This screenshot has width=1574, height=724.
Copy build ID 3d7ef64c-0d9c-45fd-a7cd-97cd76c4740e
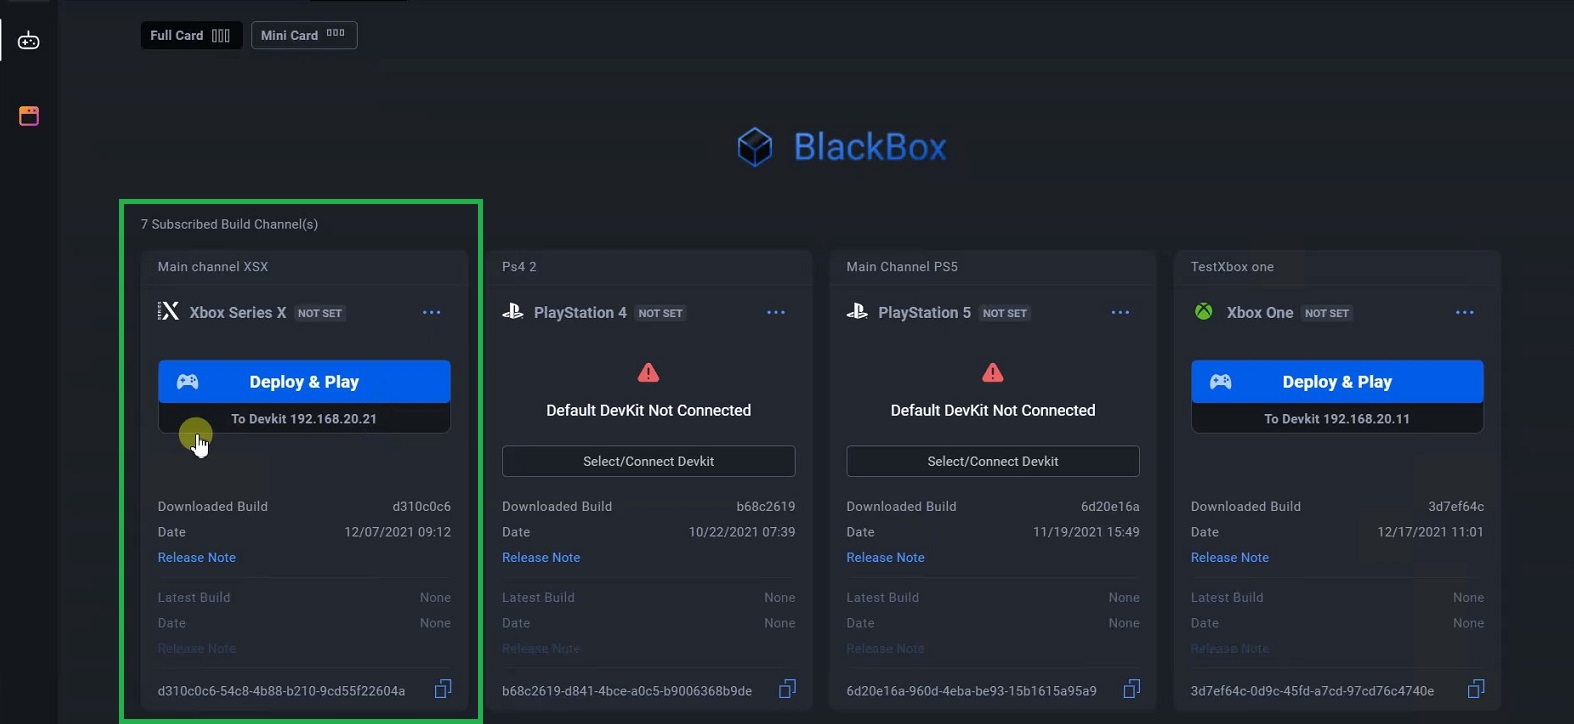[1476, 689]
